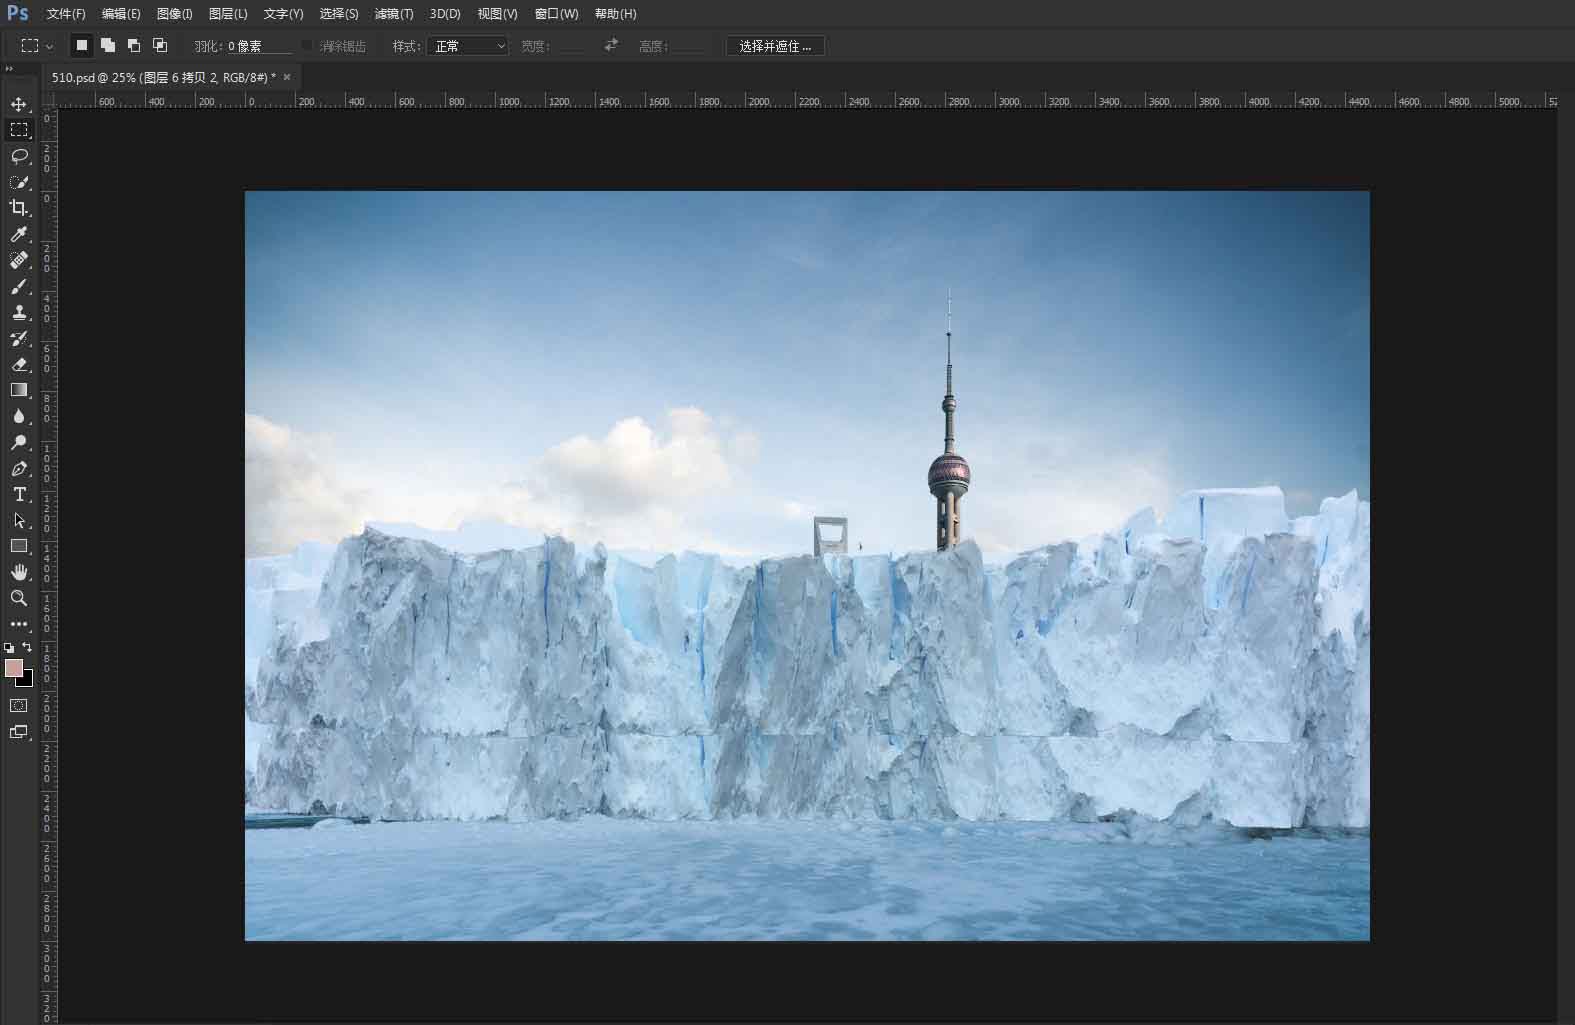Select the Lasso tool
The height and width of the screenshot is (1025, 1575).
pos(19,156)
